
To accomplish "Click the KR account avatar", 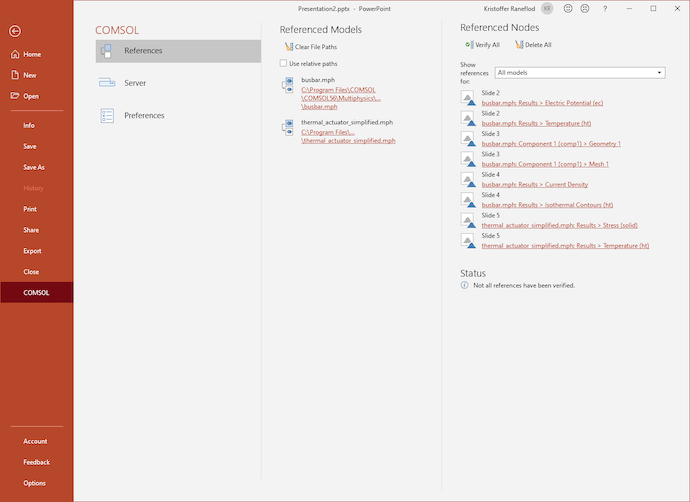I will (547, 8).
